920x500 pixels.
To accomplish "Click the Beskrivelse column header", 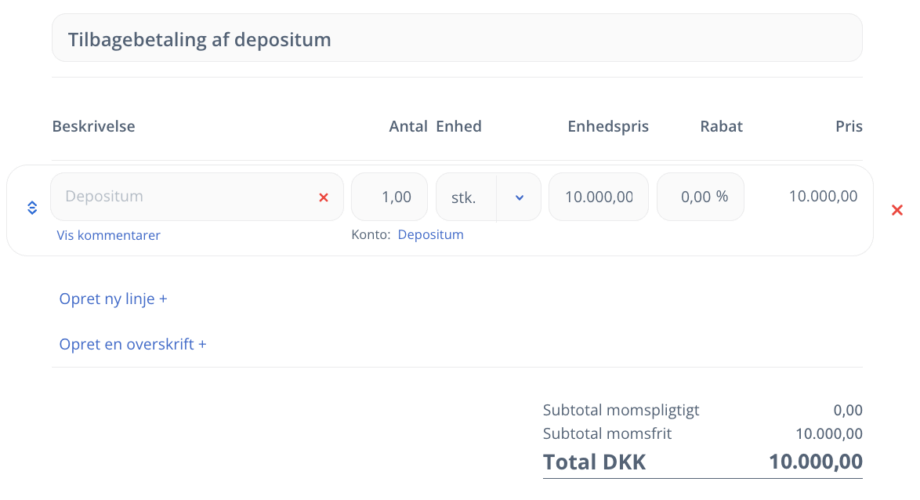I will (93, 126).
